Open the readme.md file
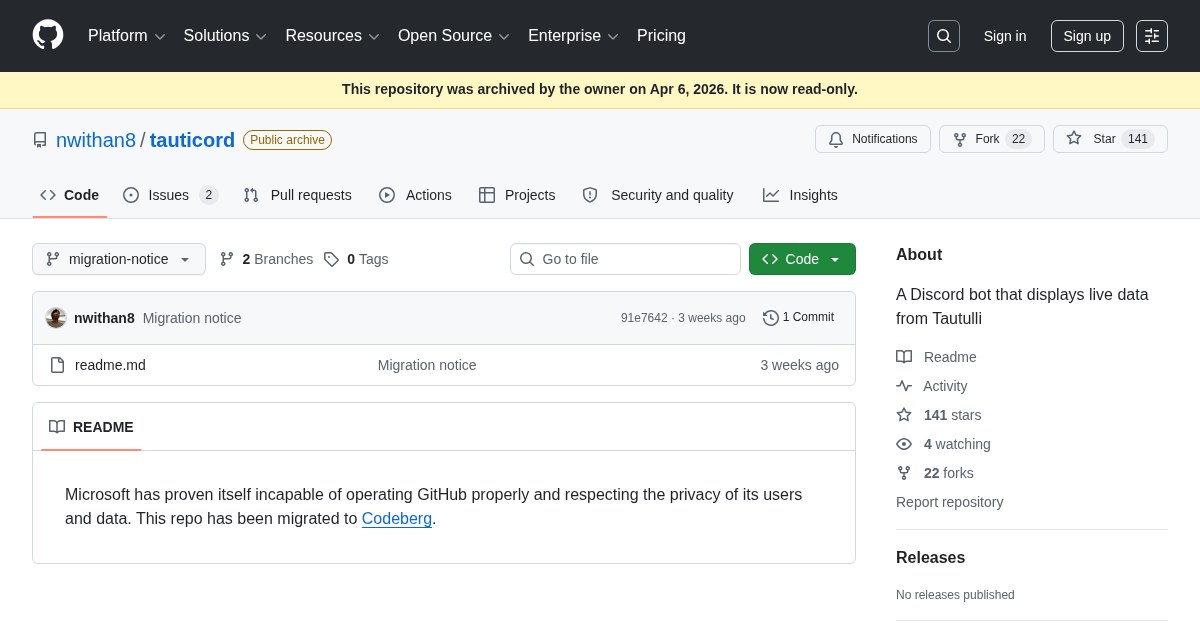Screen dimensions: 1200x630 point(110,365)
